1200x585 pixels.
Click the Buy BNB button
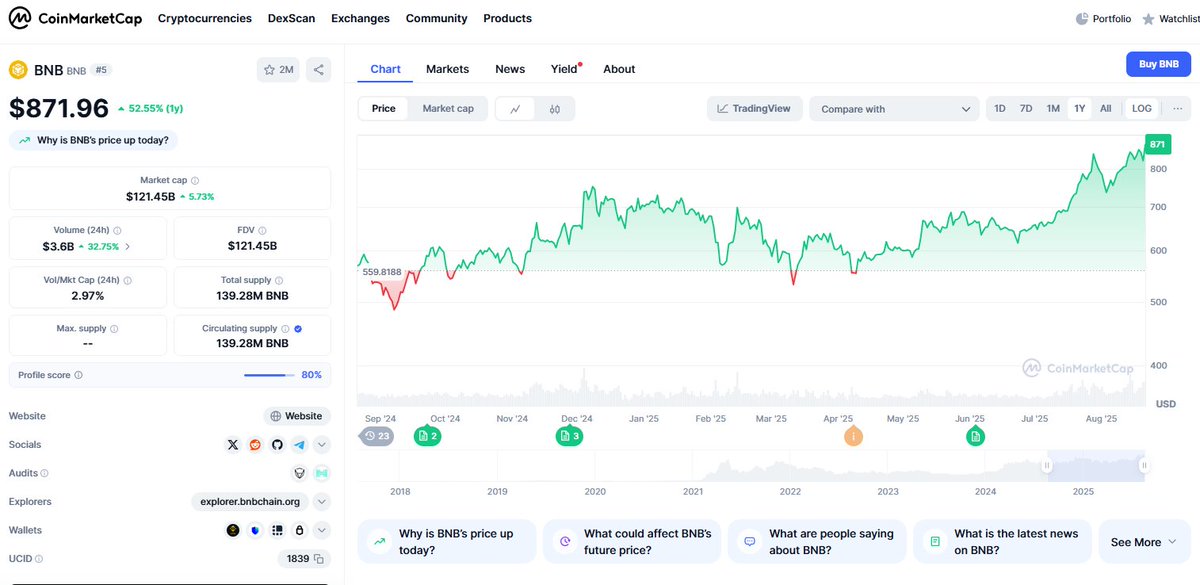1158,64
